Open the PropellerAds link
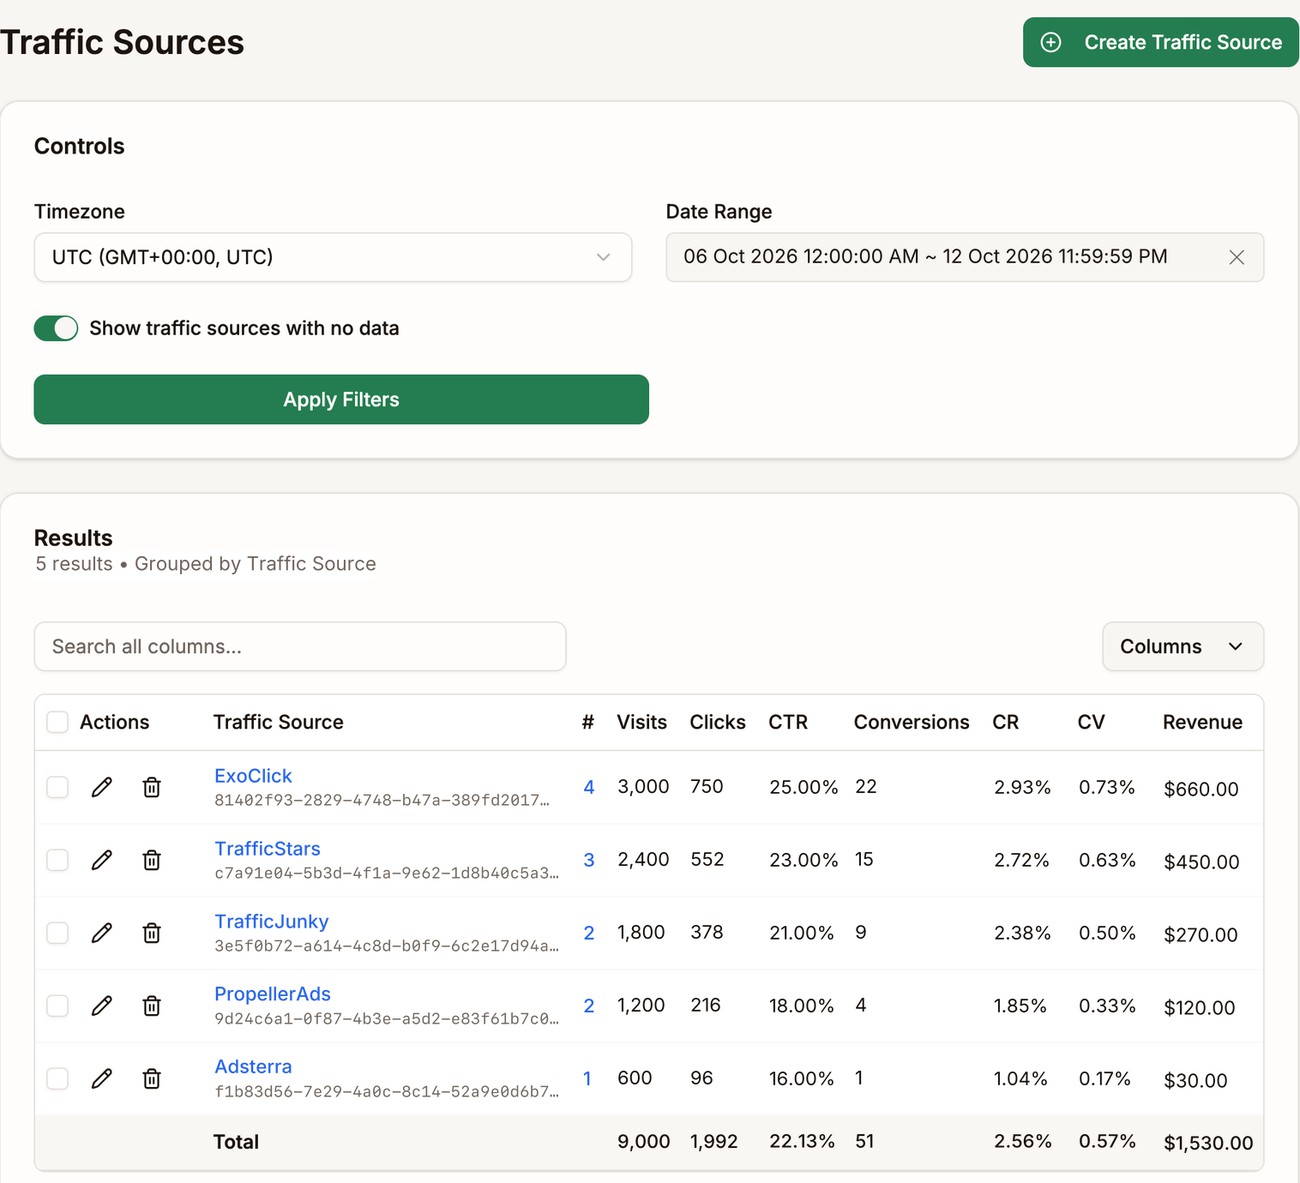 [272, 994]
